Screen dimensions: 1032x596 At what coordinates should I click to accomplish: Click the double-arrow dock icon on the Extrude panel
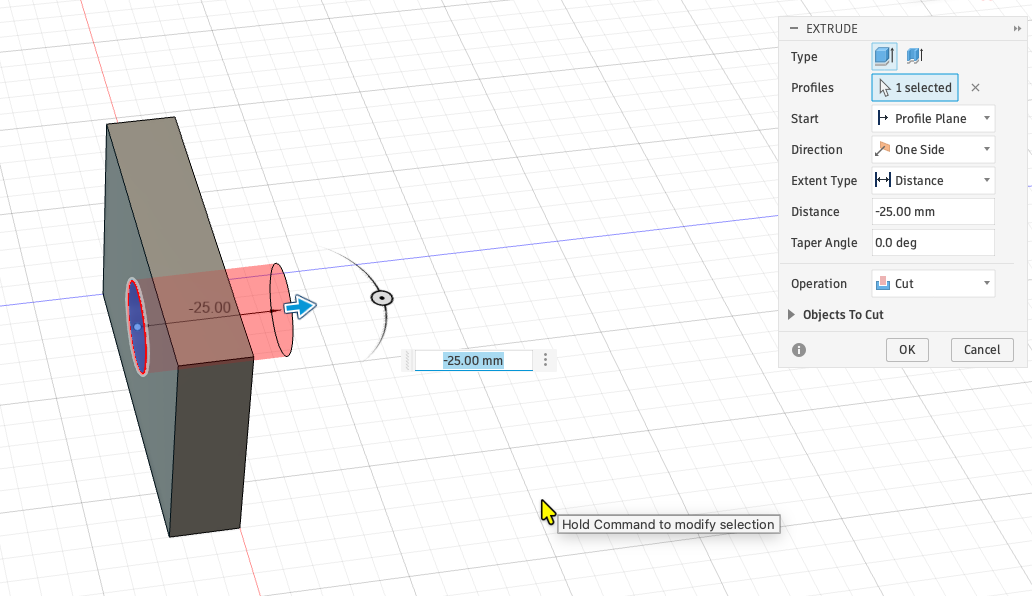tap(1017, 28)
